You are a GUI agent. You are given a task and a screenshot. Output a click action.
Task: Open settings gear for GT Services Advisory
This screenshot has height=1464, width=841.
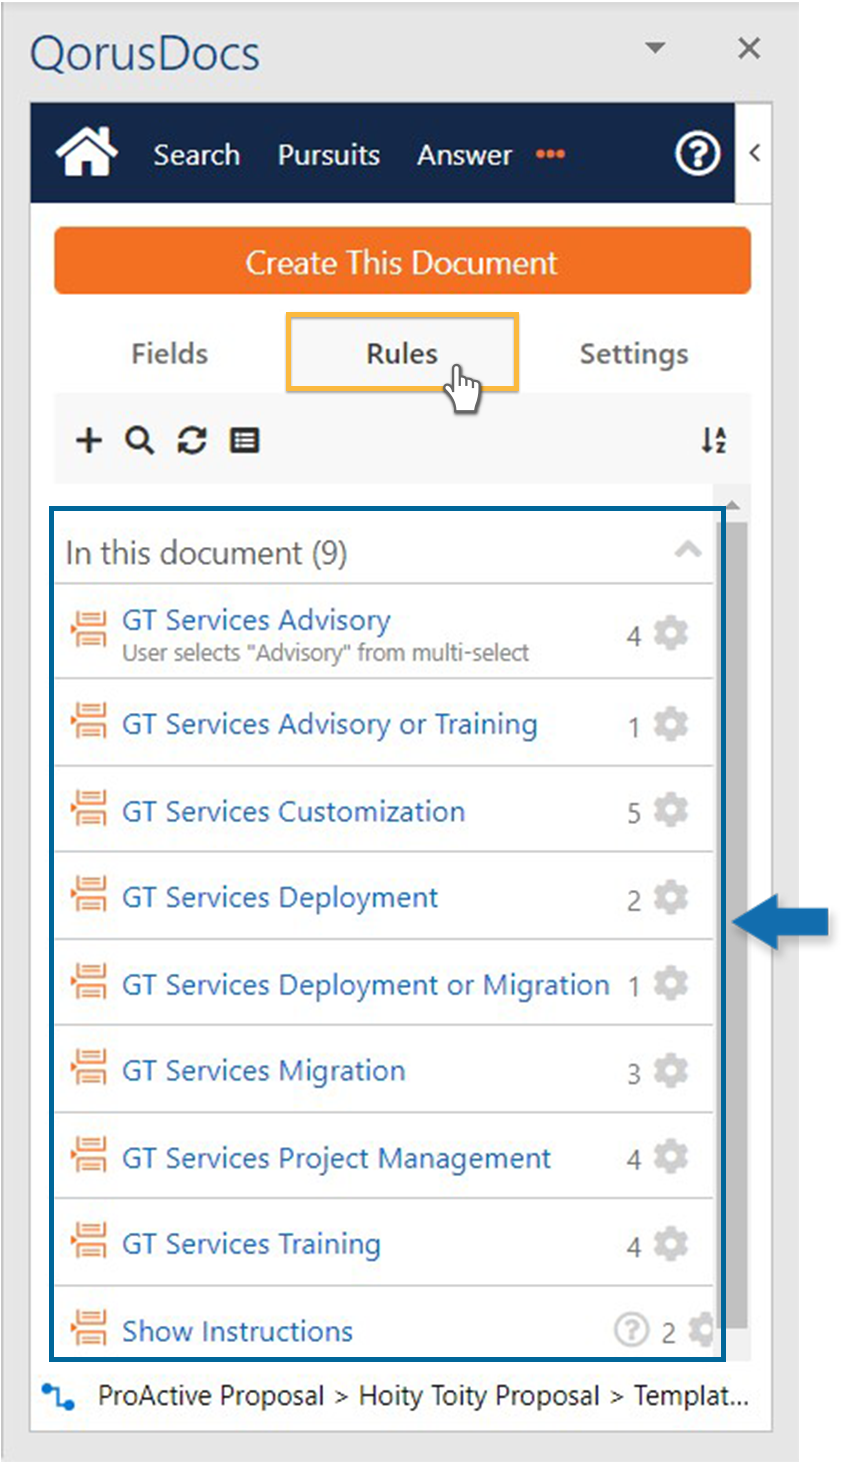671,633
